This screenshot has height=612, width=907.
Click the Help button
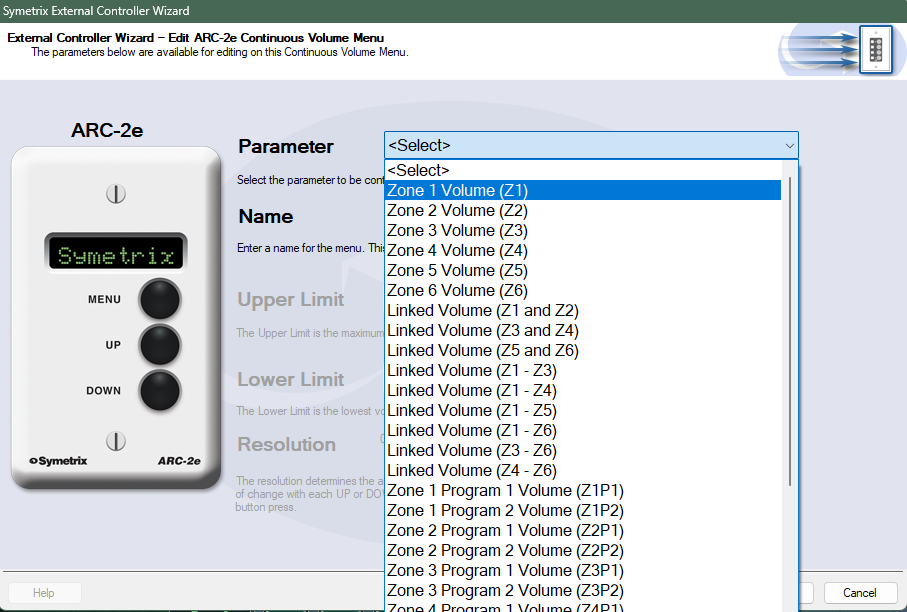click(x=44, y=593)
